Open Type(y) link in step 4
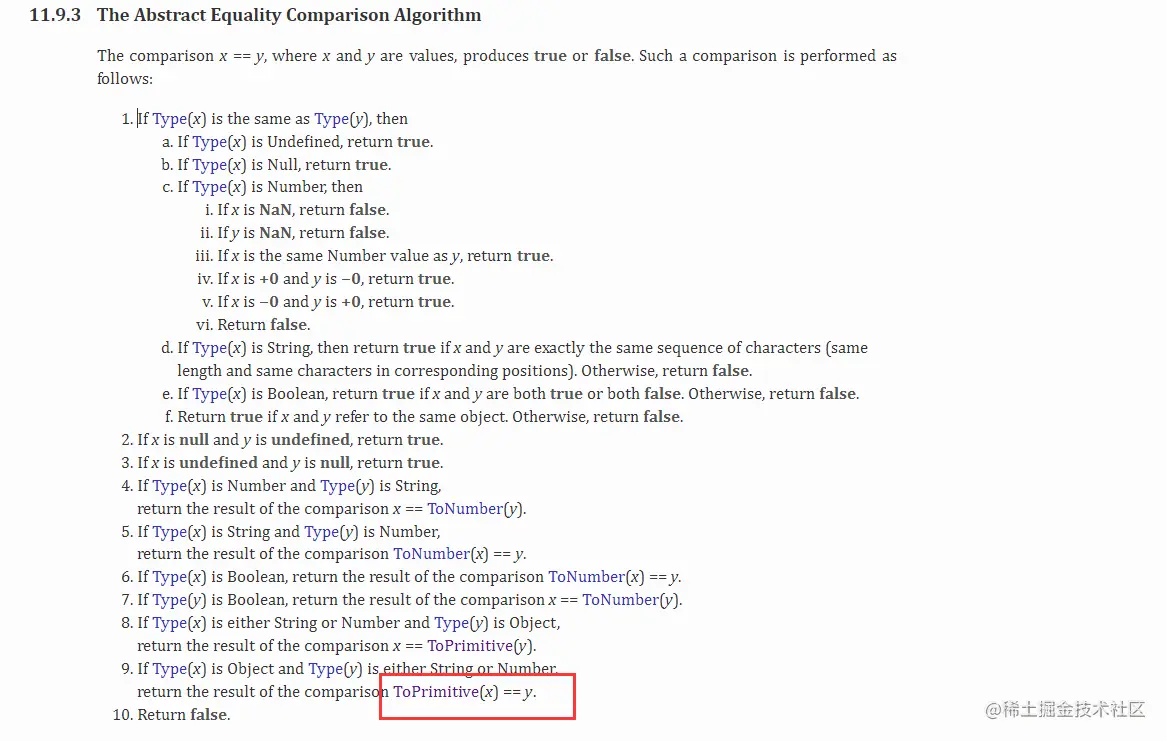 click(337, 486)
